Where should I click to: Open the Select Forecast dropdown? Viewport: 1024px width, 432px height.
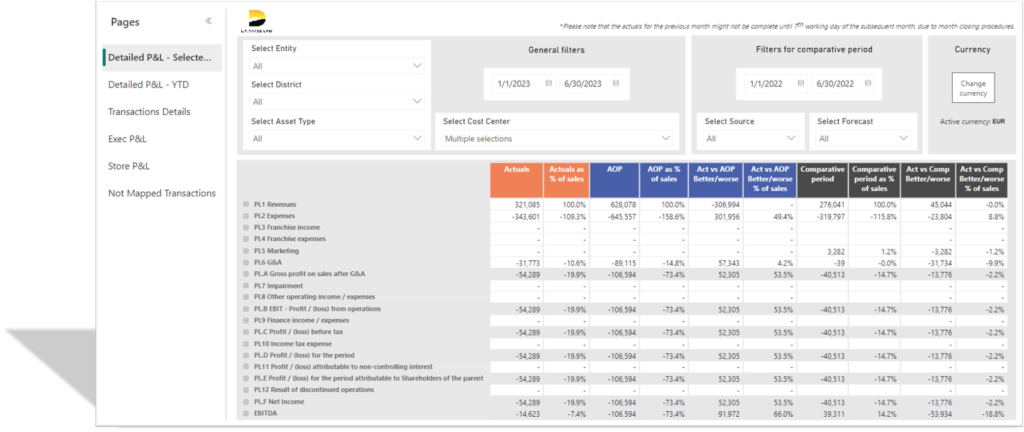coord(862,139)
